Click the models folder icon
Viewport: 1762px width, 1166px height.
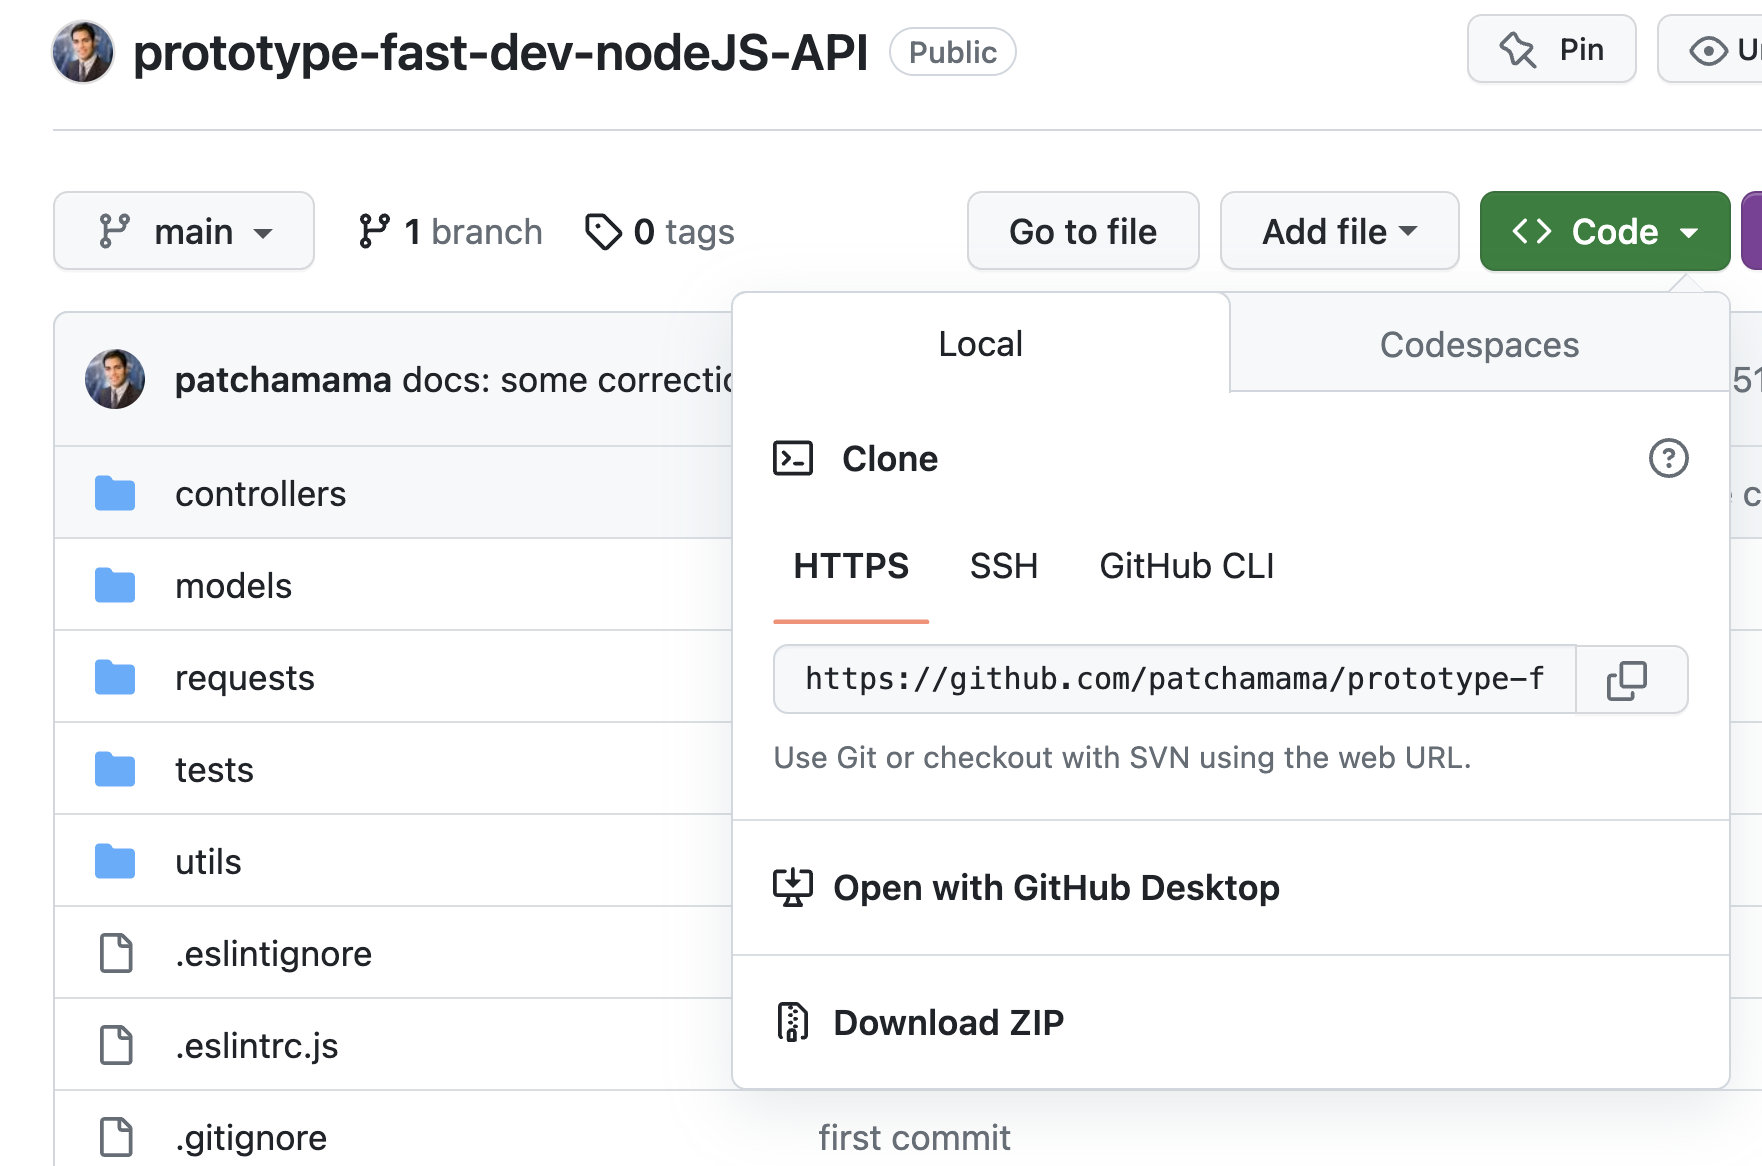[x=115, y=586]
